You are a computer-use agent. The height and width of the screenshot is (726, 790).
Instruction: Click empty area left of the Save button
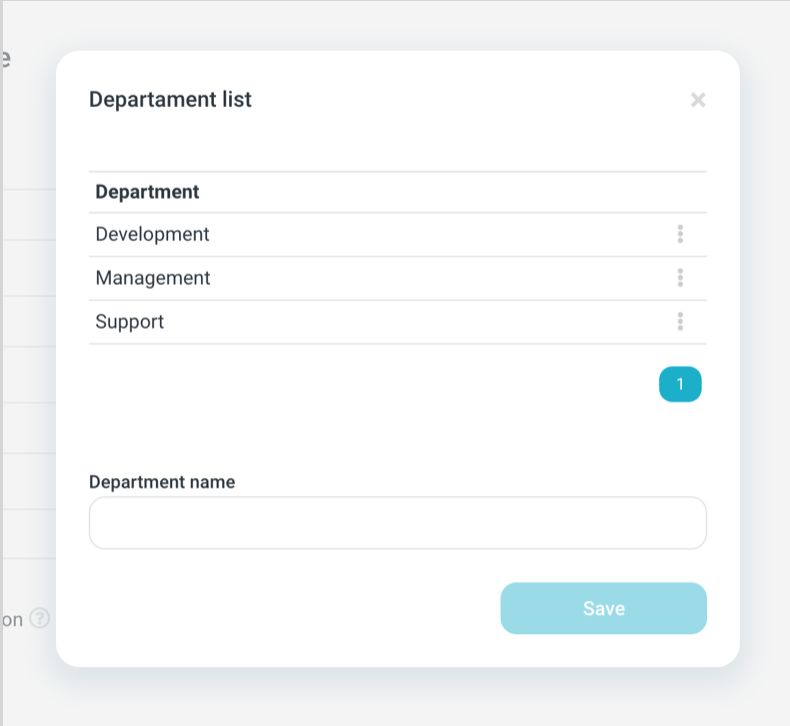tap(290, 608)
